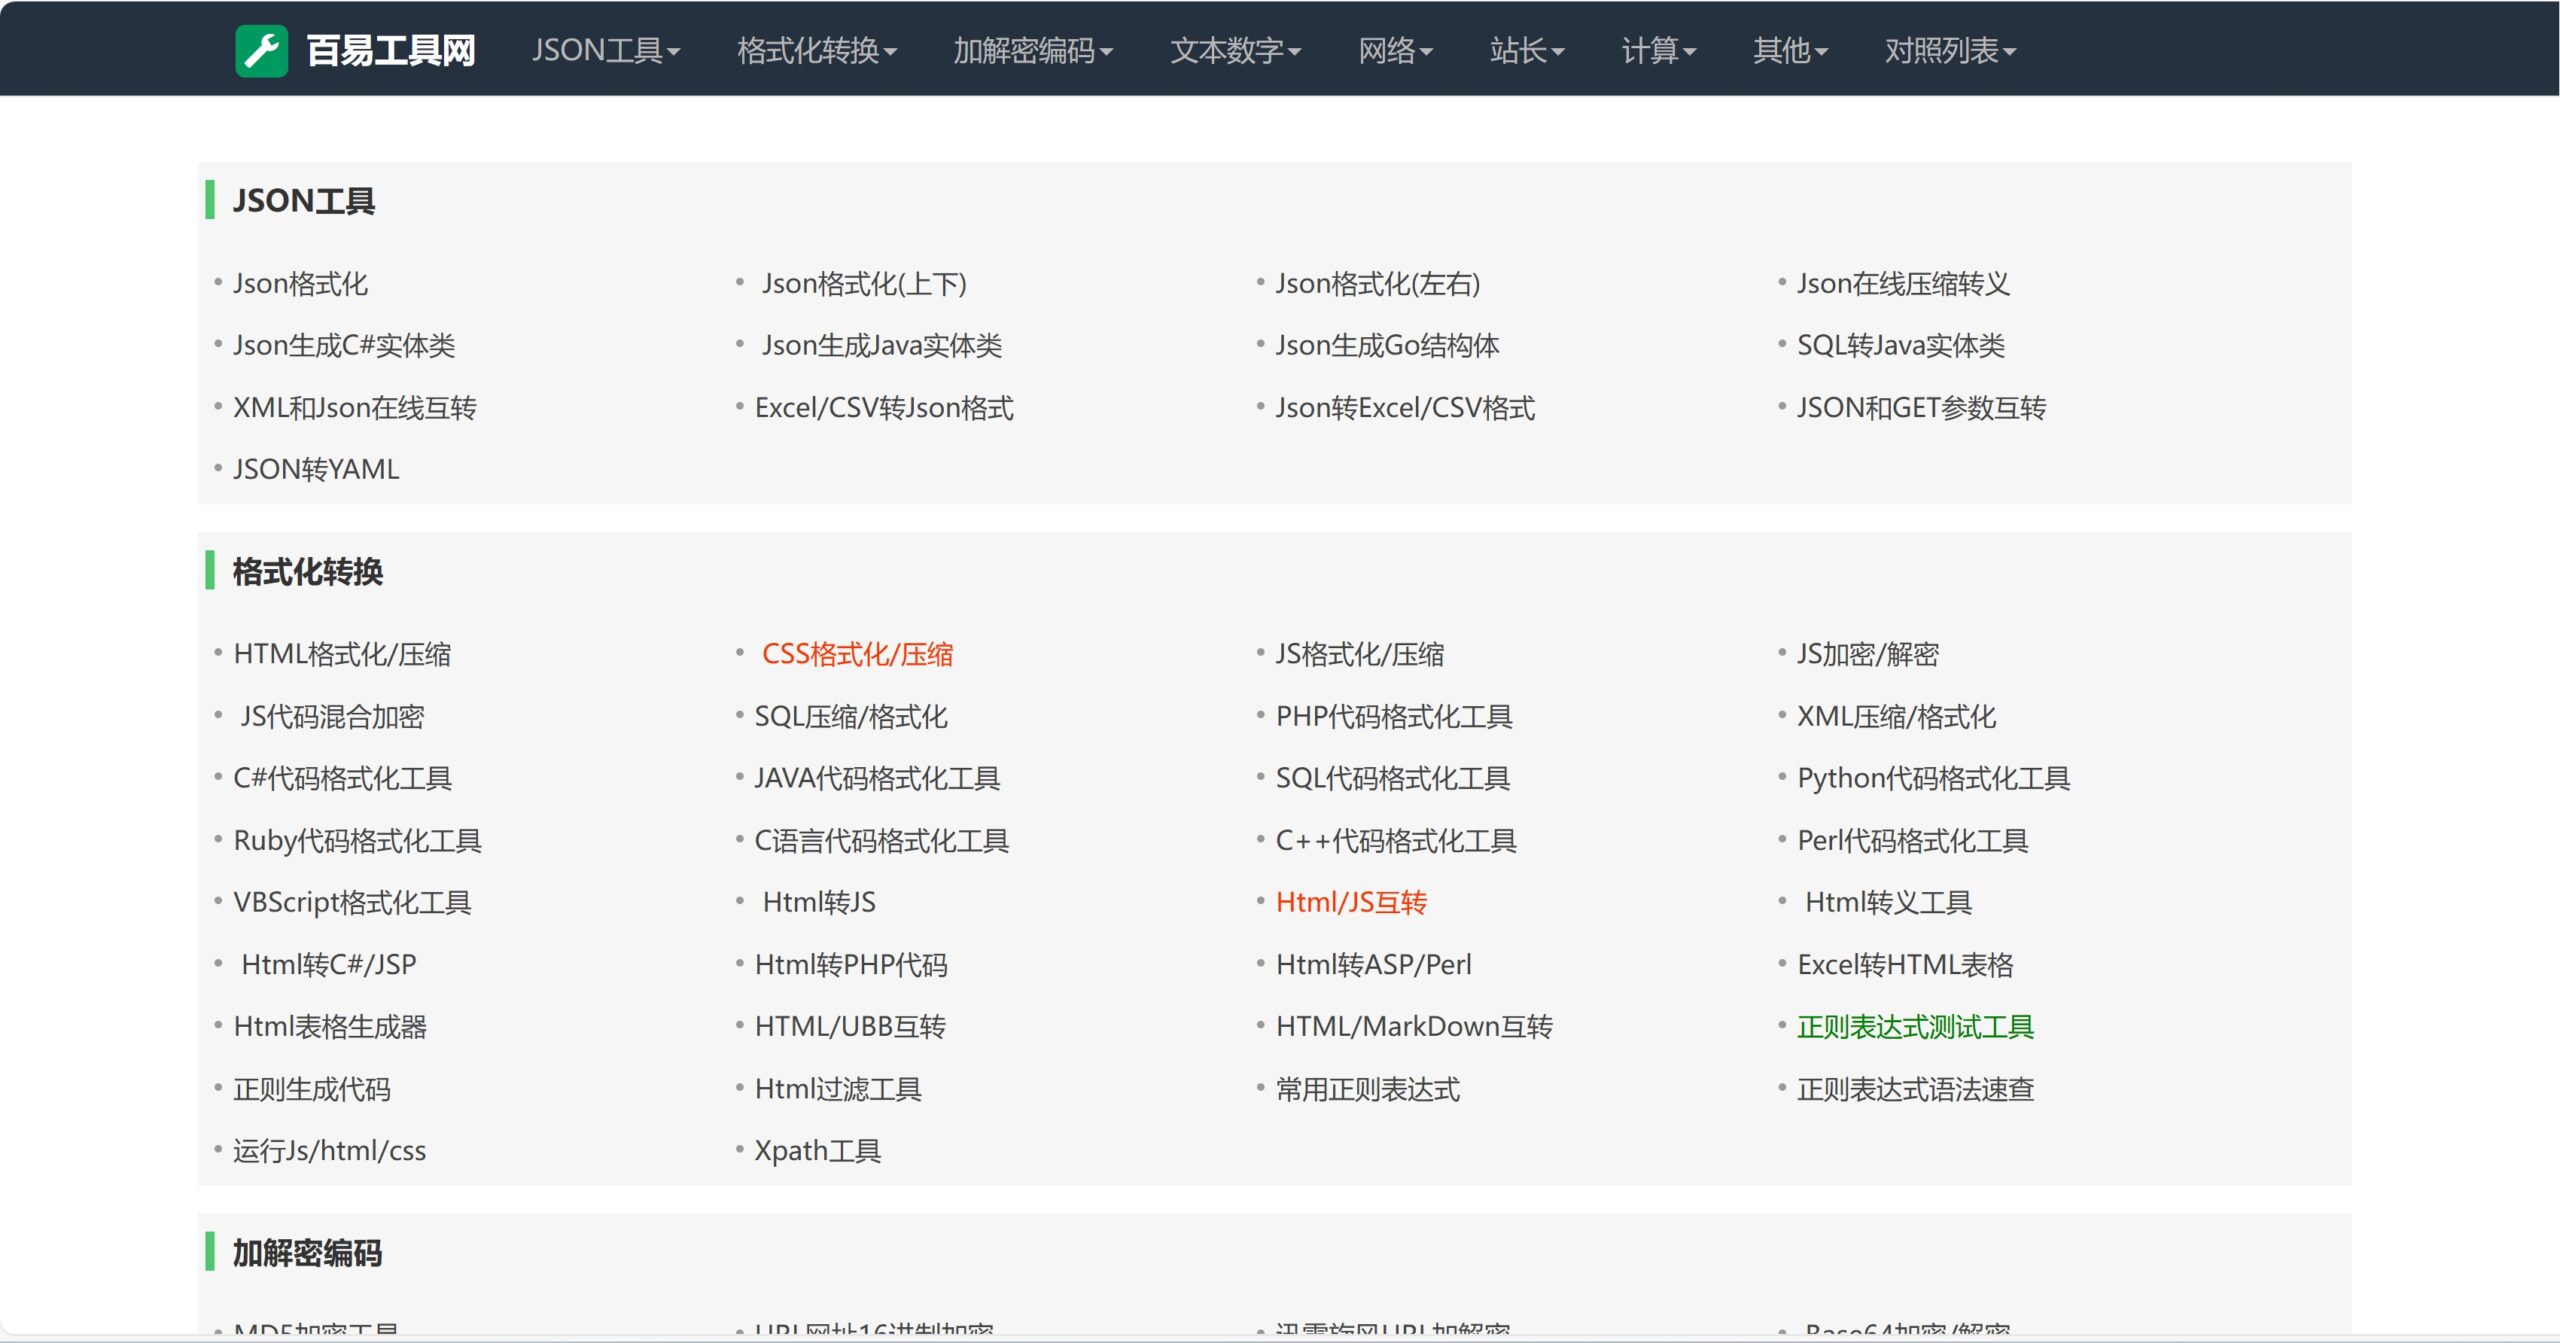Open VBScript格式化工具 link
This screenshot has width=2560, height=1343.
pyautogui.click(x=352, y=903)
